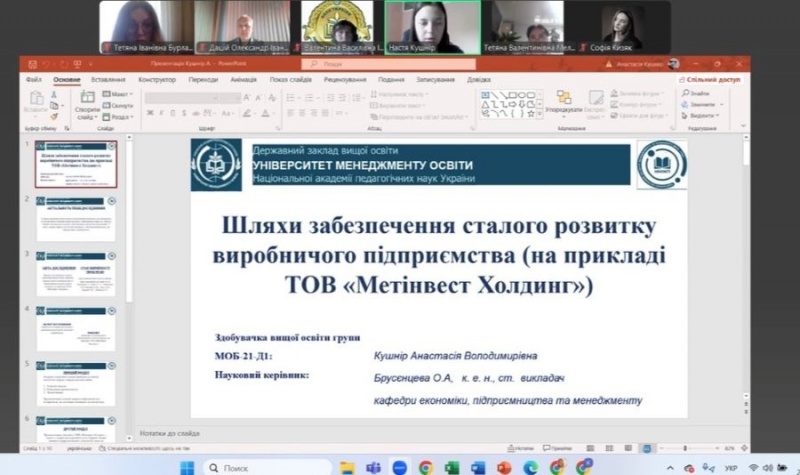
Task: Click the Упорядкувати arrange button
Action: pyautogui.click(x=563, y=104)
